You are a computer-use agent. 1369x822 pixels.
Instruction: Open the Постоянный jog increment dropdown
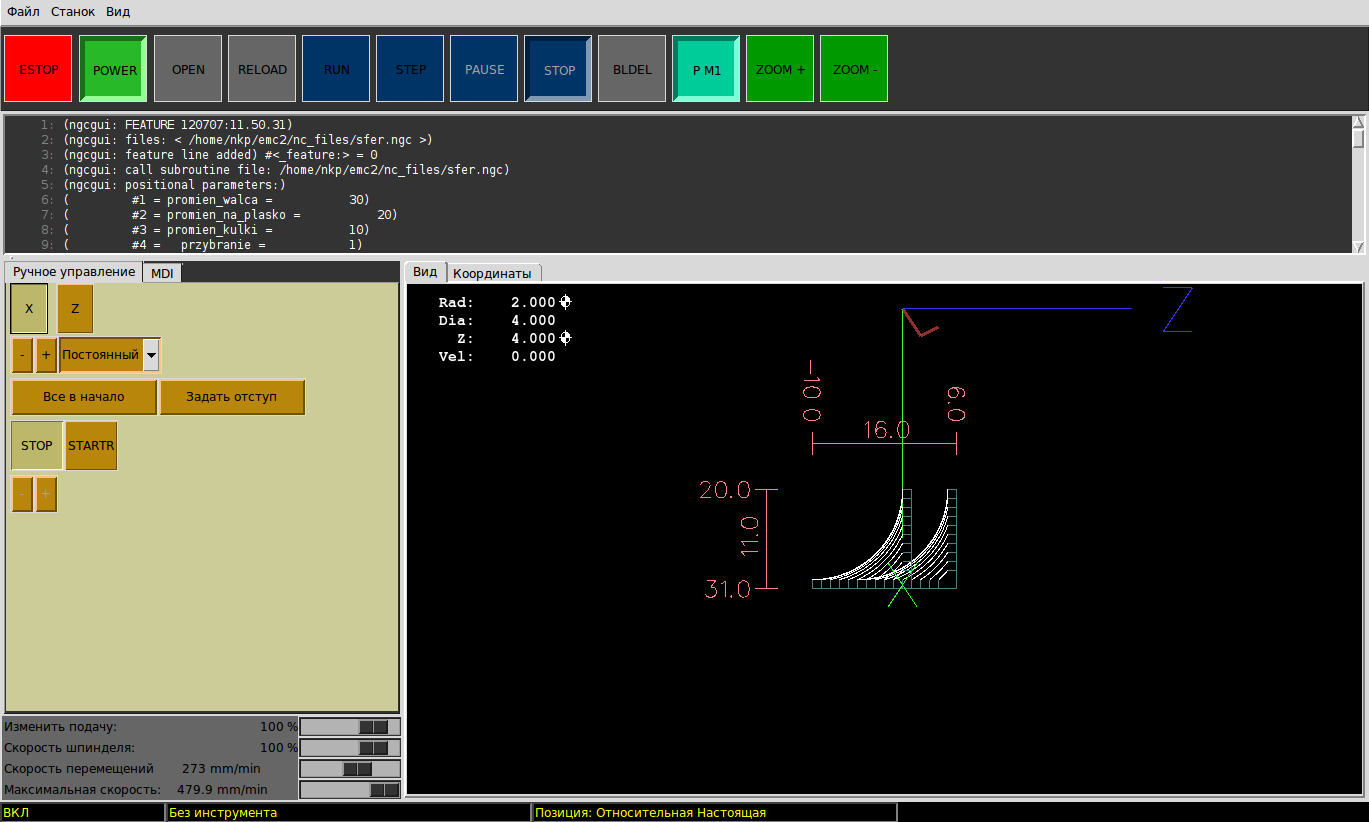pos(151,355)
